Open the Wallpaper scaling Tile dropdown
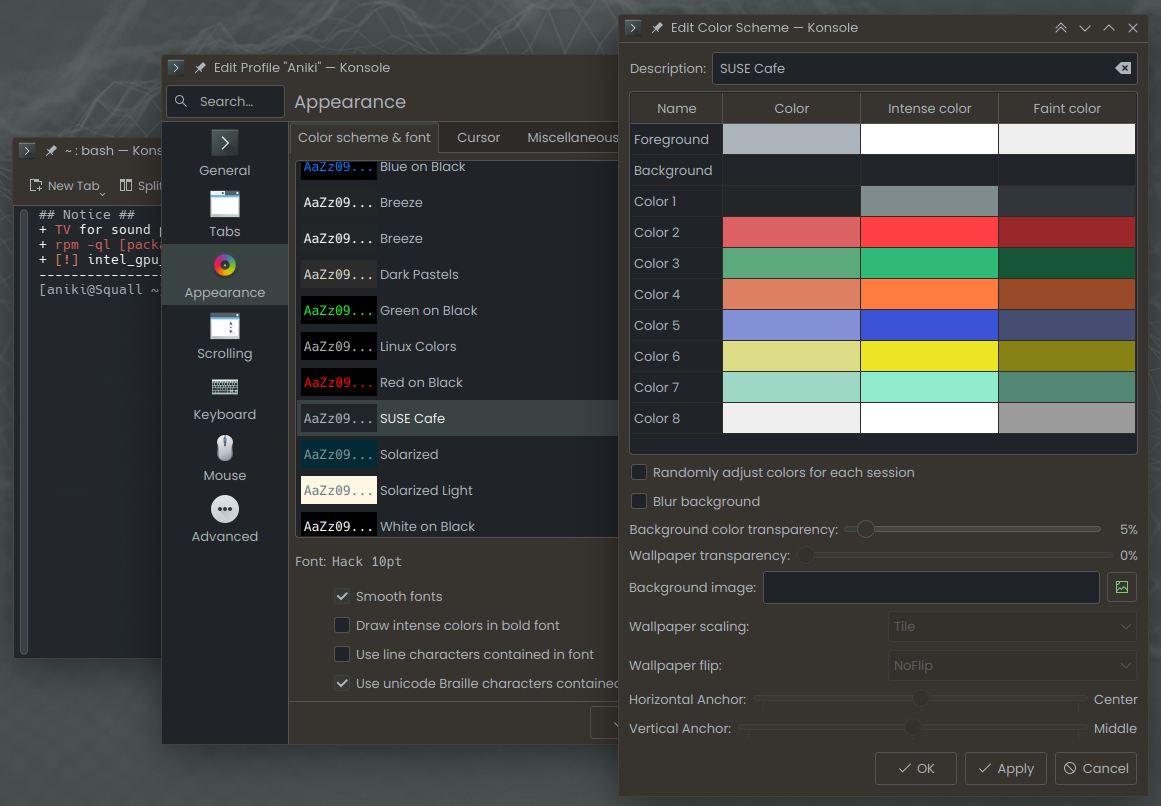The width and height of the screenshot is (1161, 806). pos(1011,626)
